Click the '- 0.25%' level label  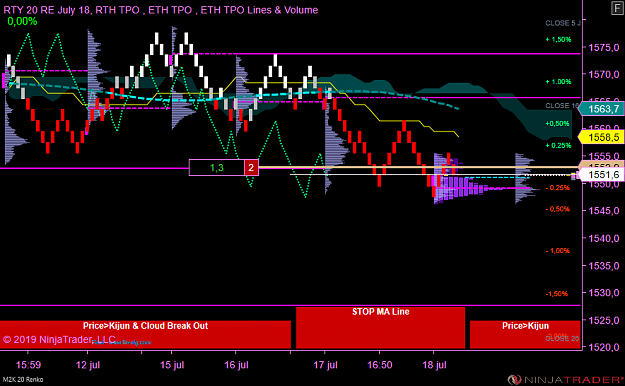pyautogui.click(x=558, y=188)
